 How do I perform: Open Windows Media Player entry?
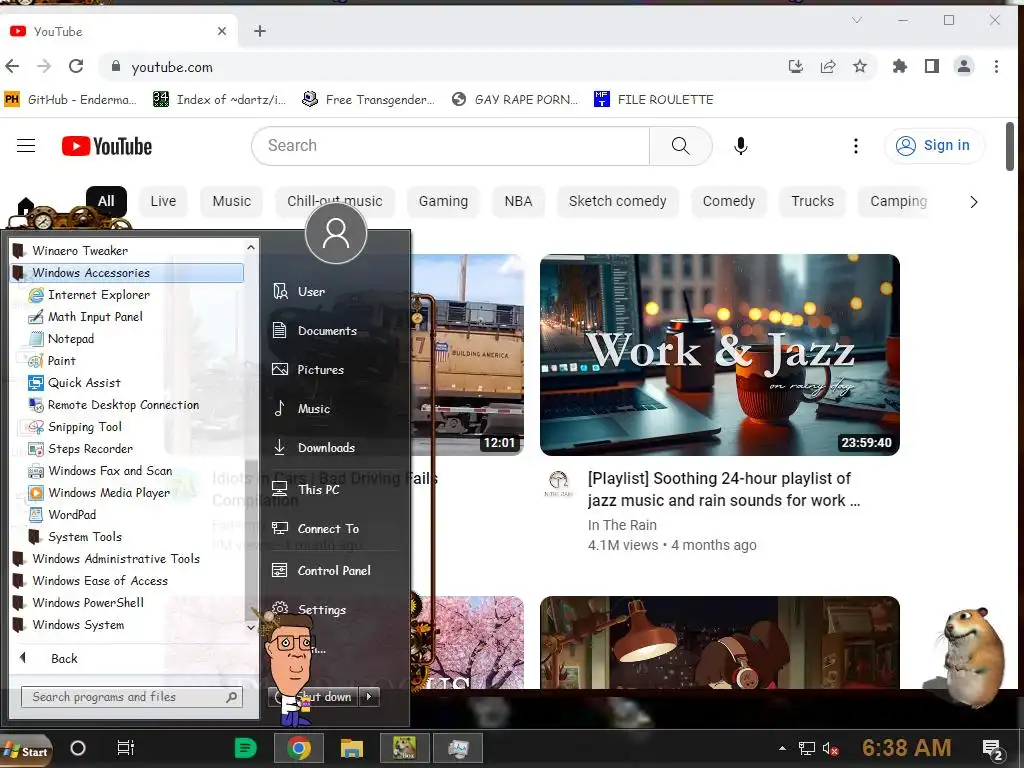[x=100, y=492]
